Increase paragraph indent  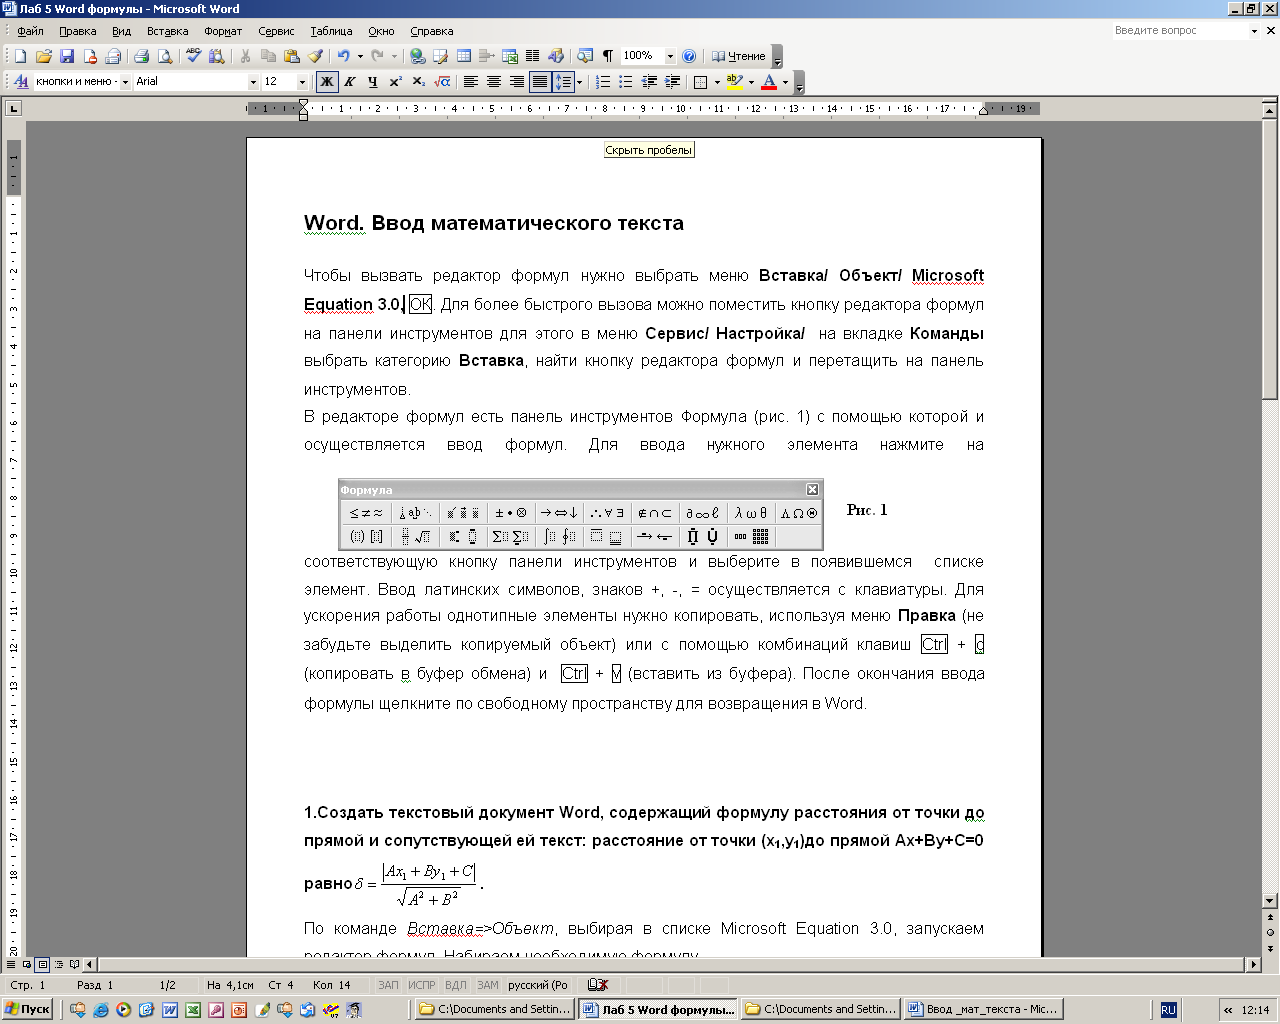click(672, 82)
